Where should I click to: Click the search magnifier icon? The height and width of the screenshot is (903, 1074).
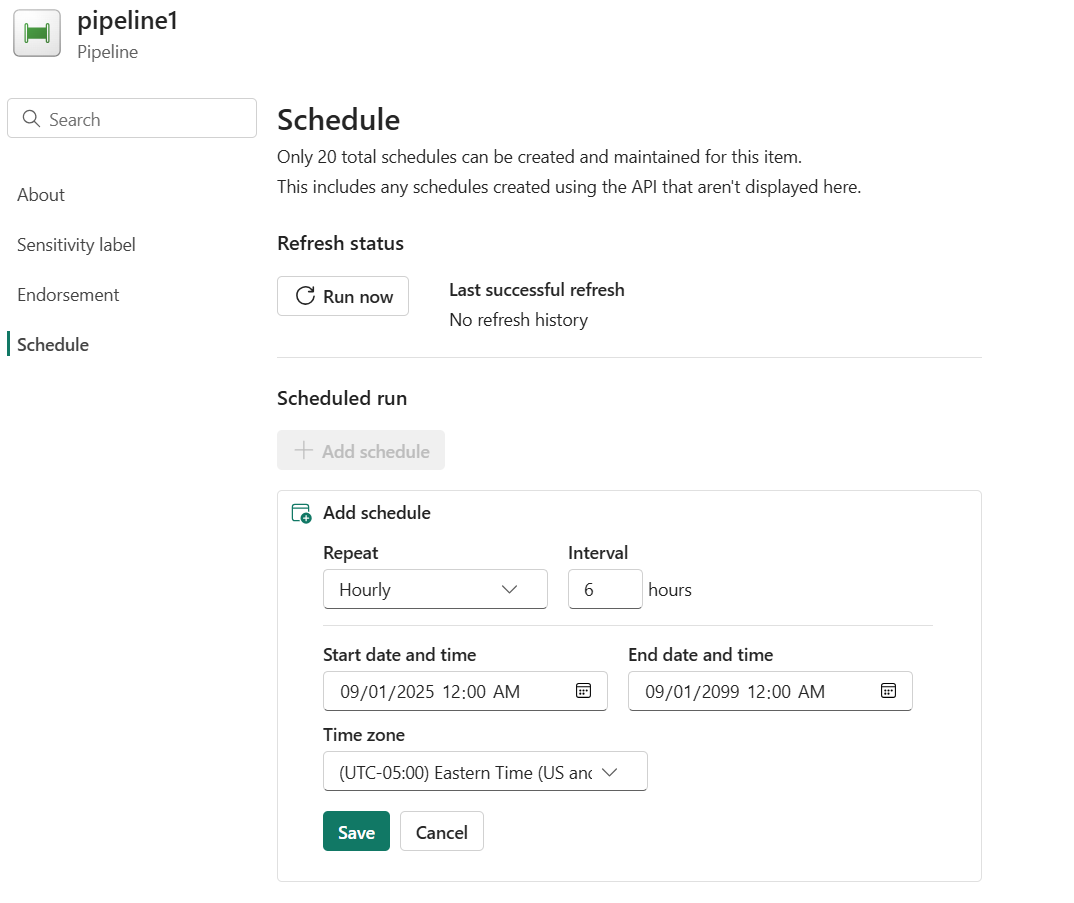point(31,119)
